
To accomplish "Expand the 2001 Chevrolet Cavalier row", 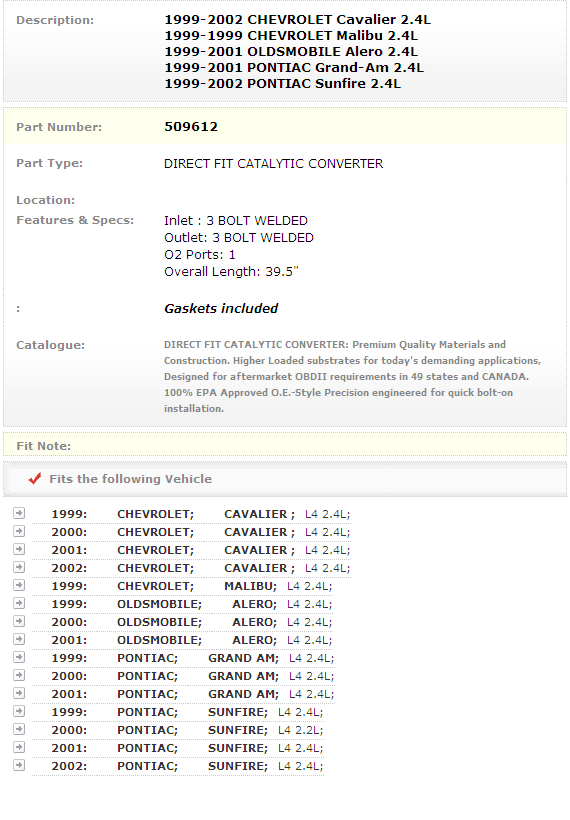I will click(19, 549).
